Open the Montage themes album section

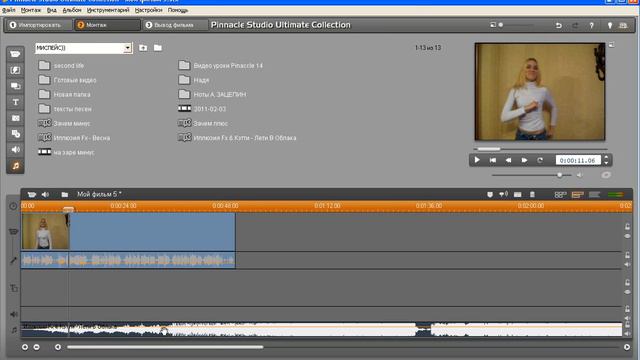(x=16, y=86)
